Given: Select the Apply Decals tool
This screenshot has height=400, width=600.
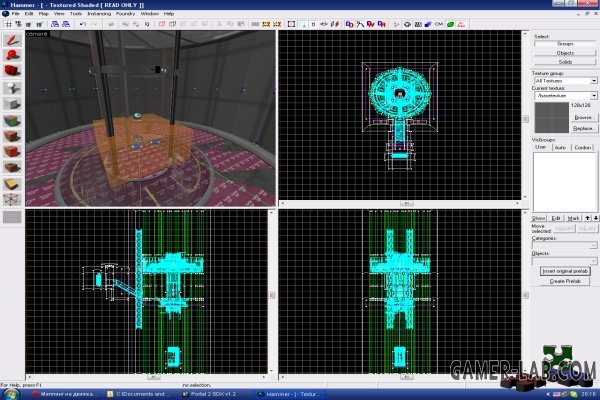Looking at the screenshot, I should (x=12, y=152).
